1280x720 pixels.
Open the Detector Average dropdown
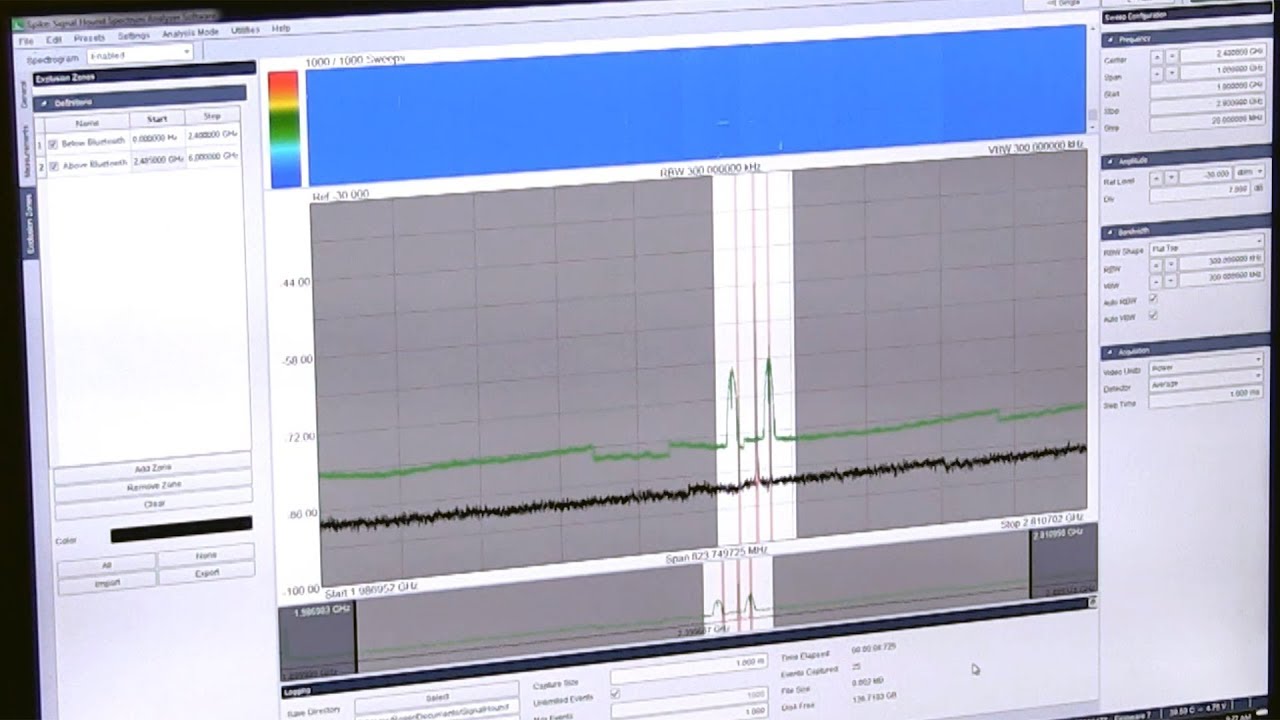pos(1207,379)
